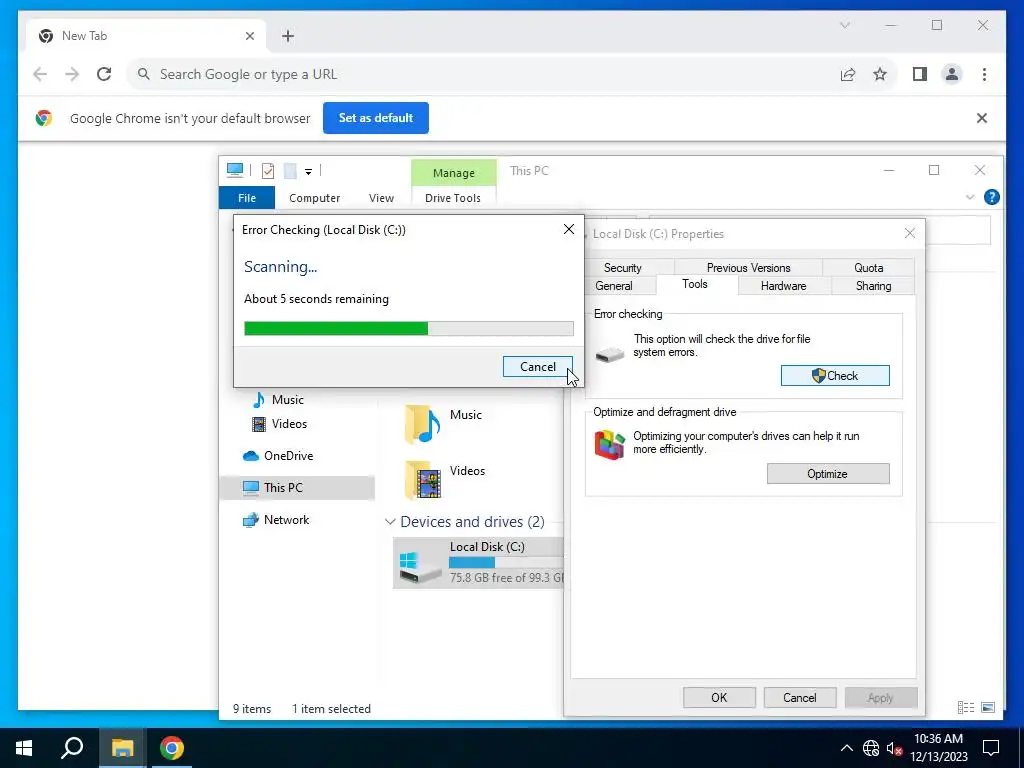Screen dimensions: 1024x768
Task: Switch Explorer to large icons view
Action: pyautogui.click(x=988, y=707)
